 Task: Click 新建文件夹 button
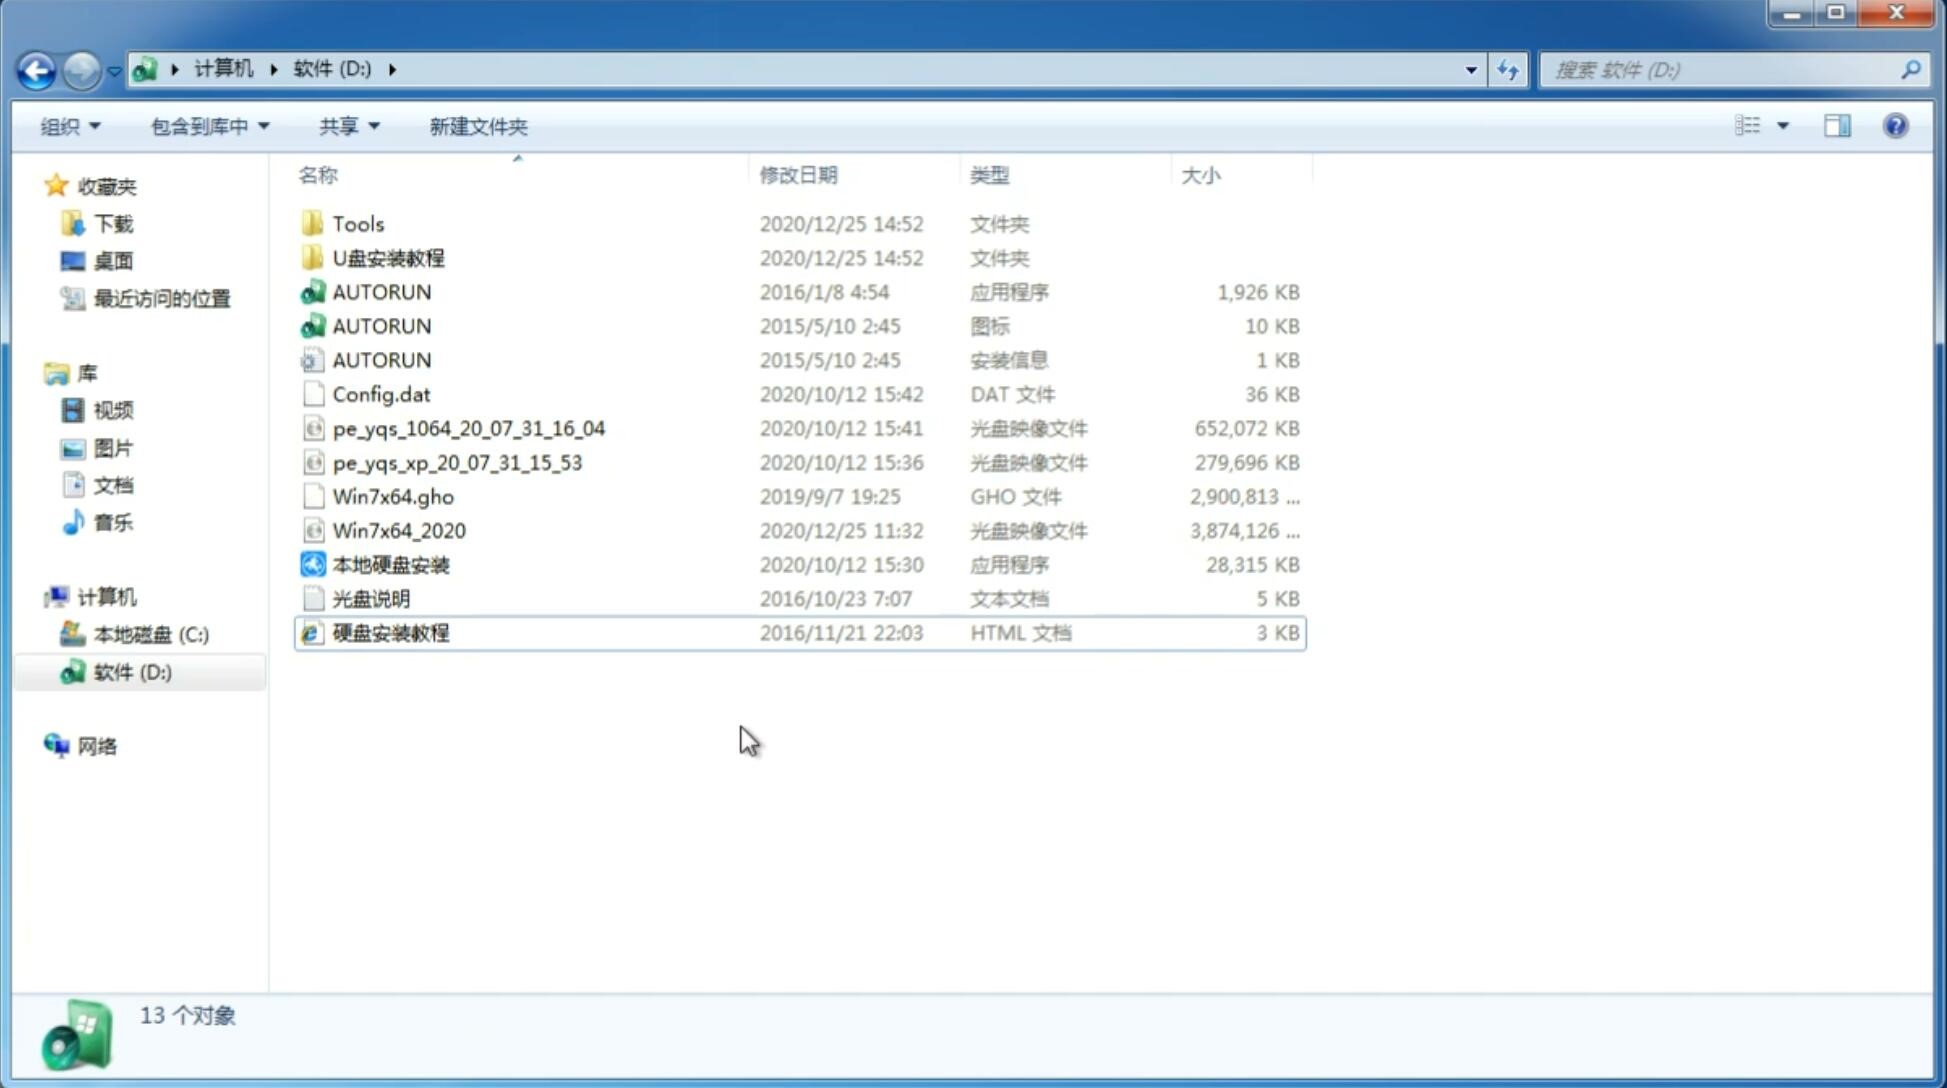coord(477,126)
